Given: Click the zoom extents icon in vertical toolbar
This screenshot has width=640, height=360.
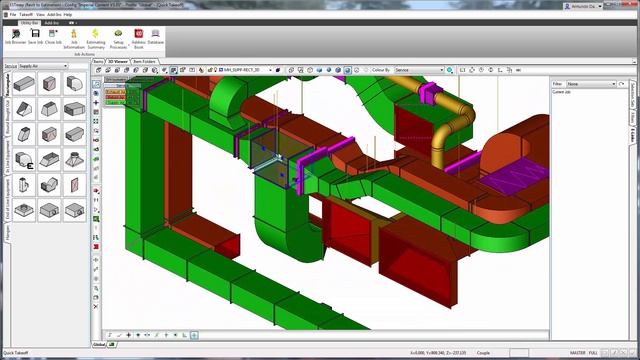Looking at the screenshot, I should 96,121.
